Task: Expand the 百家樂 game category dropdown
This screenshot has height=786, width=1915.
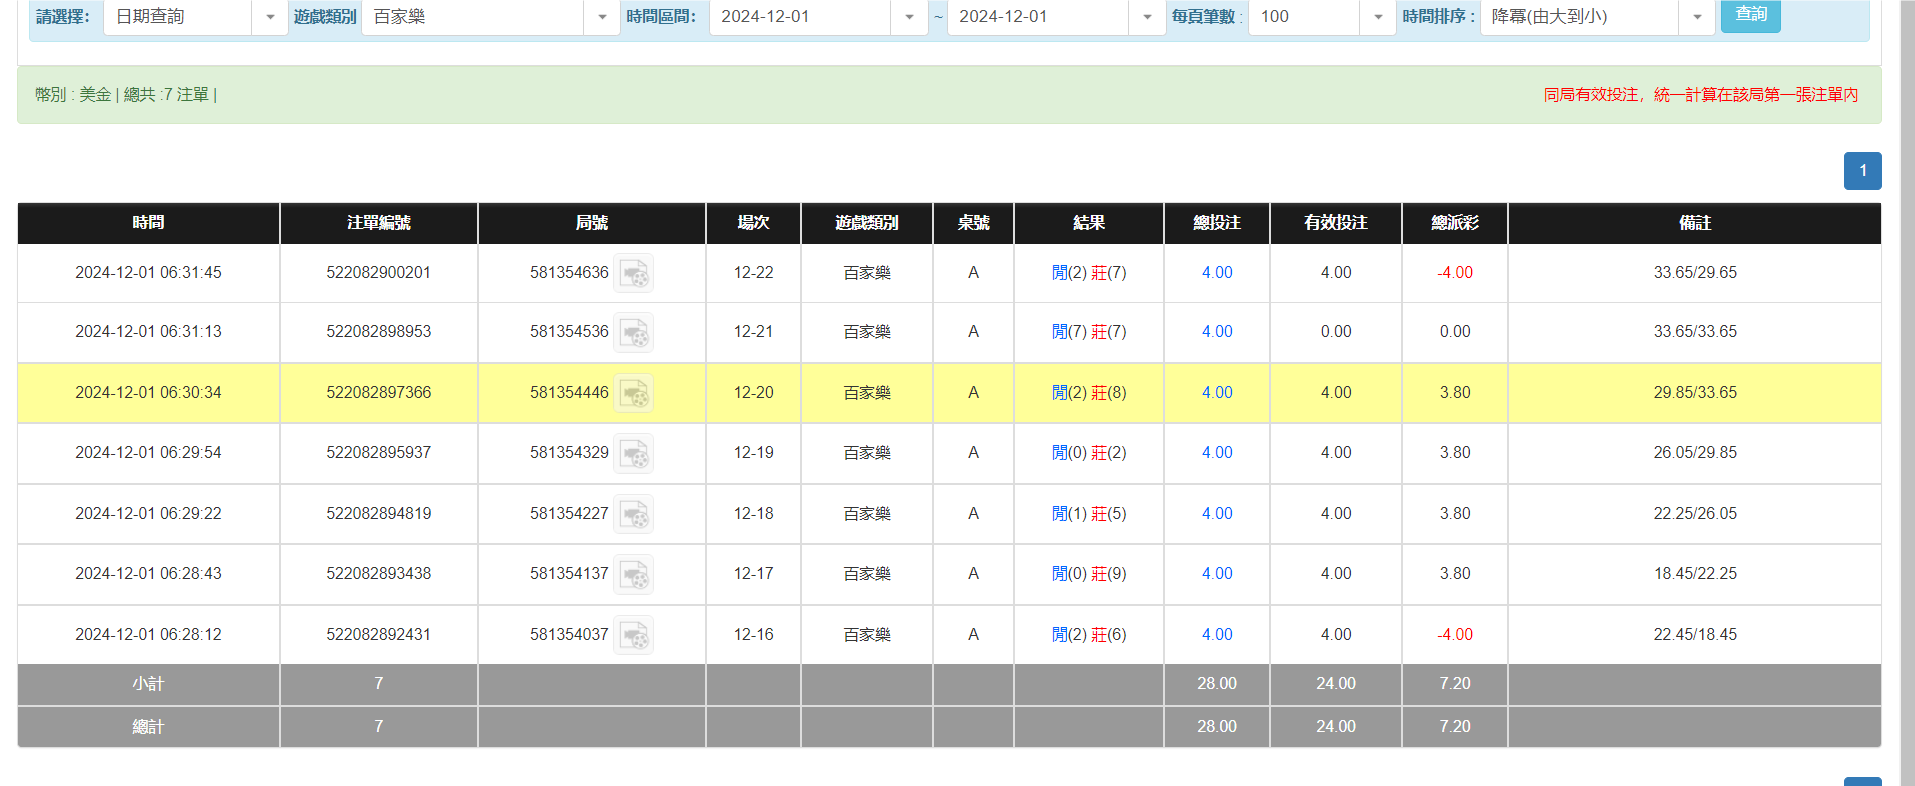Action: point(601,17)
